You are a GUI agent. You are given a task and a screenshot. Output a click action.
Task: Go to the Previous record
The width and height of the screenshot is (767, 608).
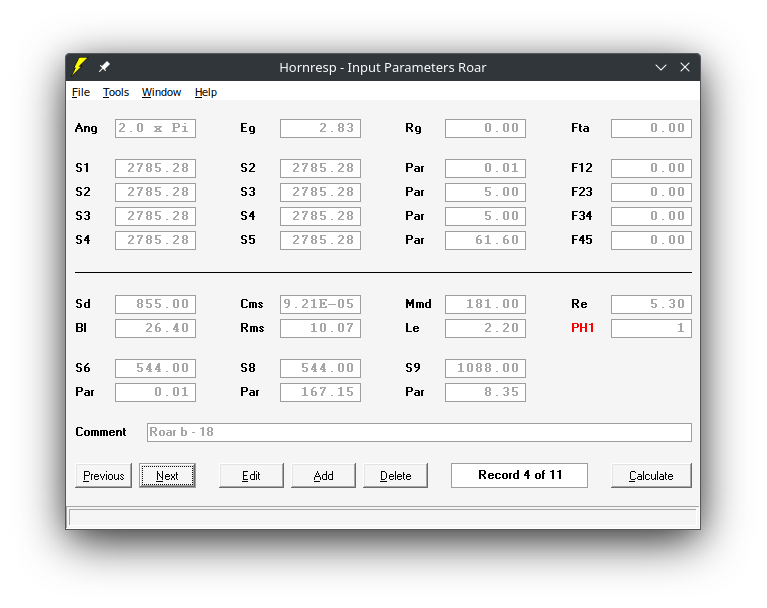click(104, 475)
